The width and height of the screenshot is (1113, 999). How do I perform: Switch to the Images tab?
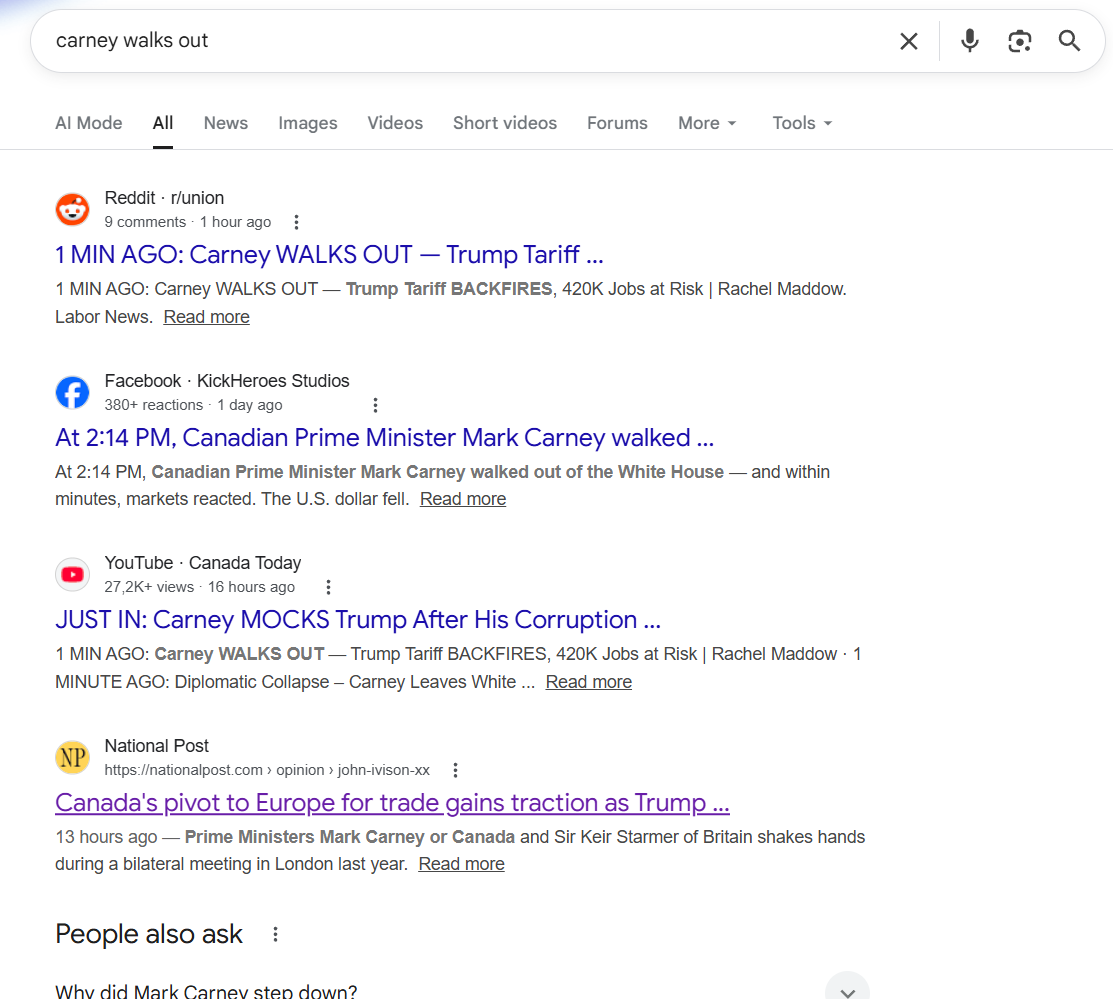click(307, 123)
